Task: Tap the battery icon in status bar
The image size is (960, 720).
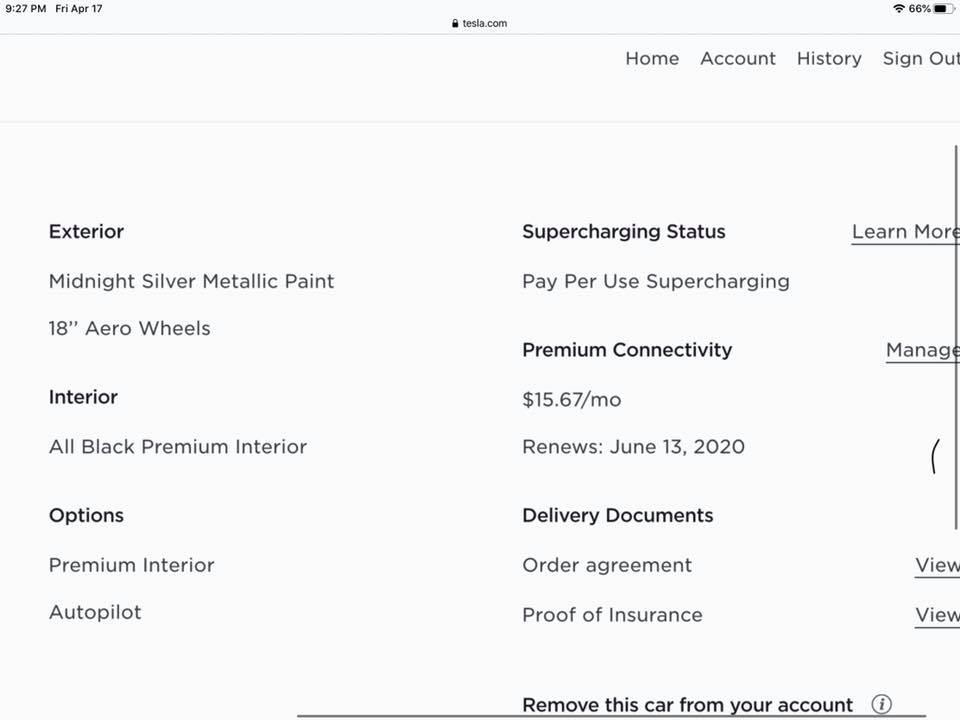Action: click(x=944, y=8)
